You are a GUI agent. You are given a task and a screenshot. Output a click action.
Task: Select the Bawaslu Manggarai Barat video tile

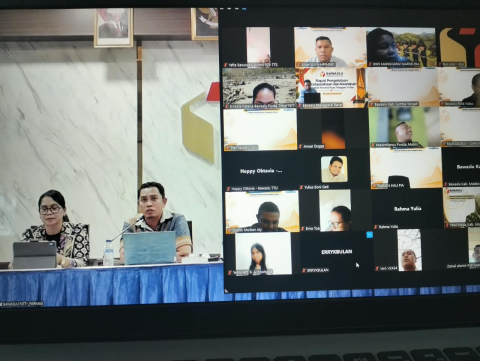click(x=331, y=88)
